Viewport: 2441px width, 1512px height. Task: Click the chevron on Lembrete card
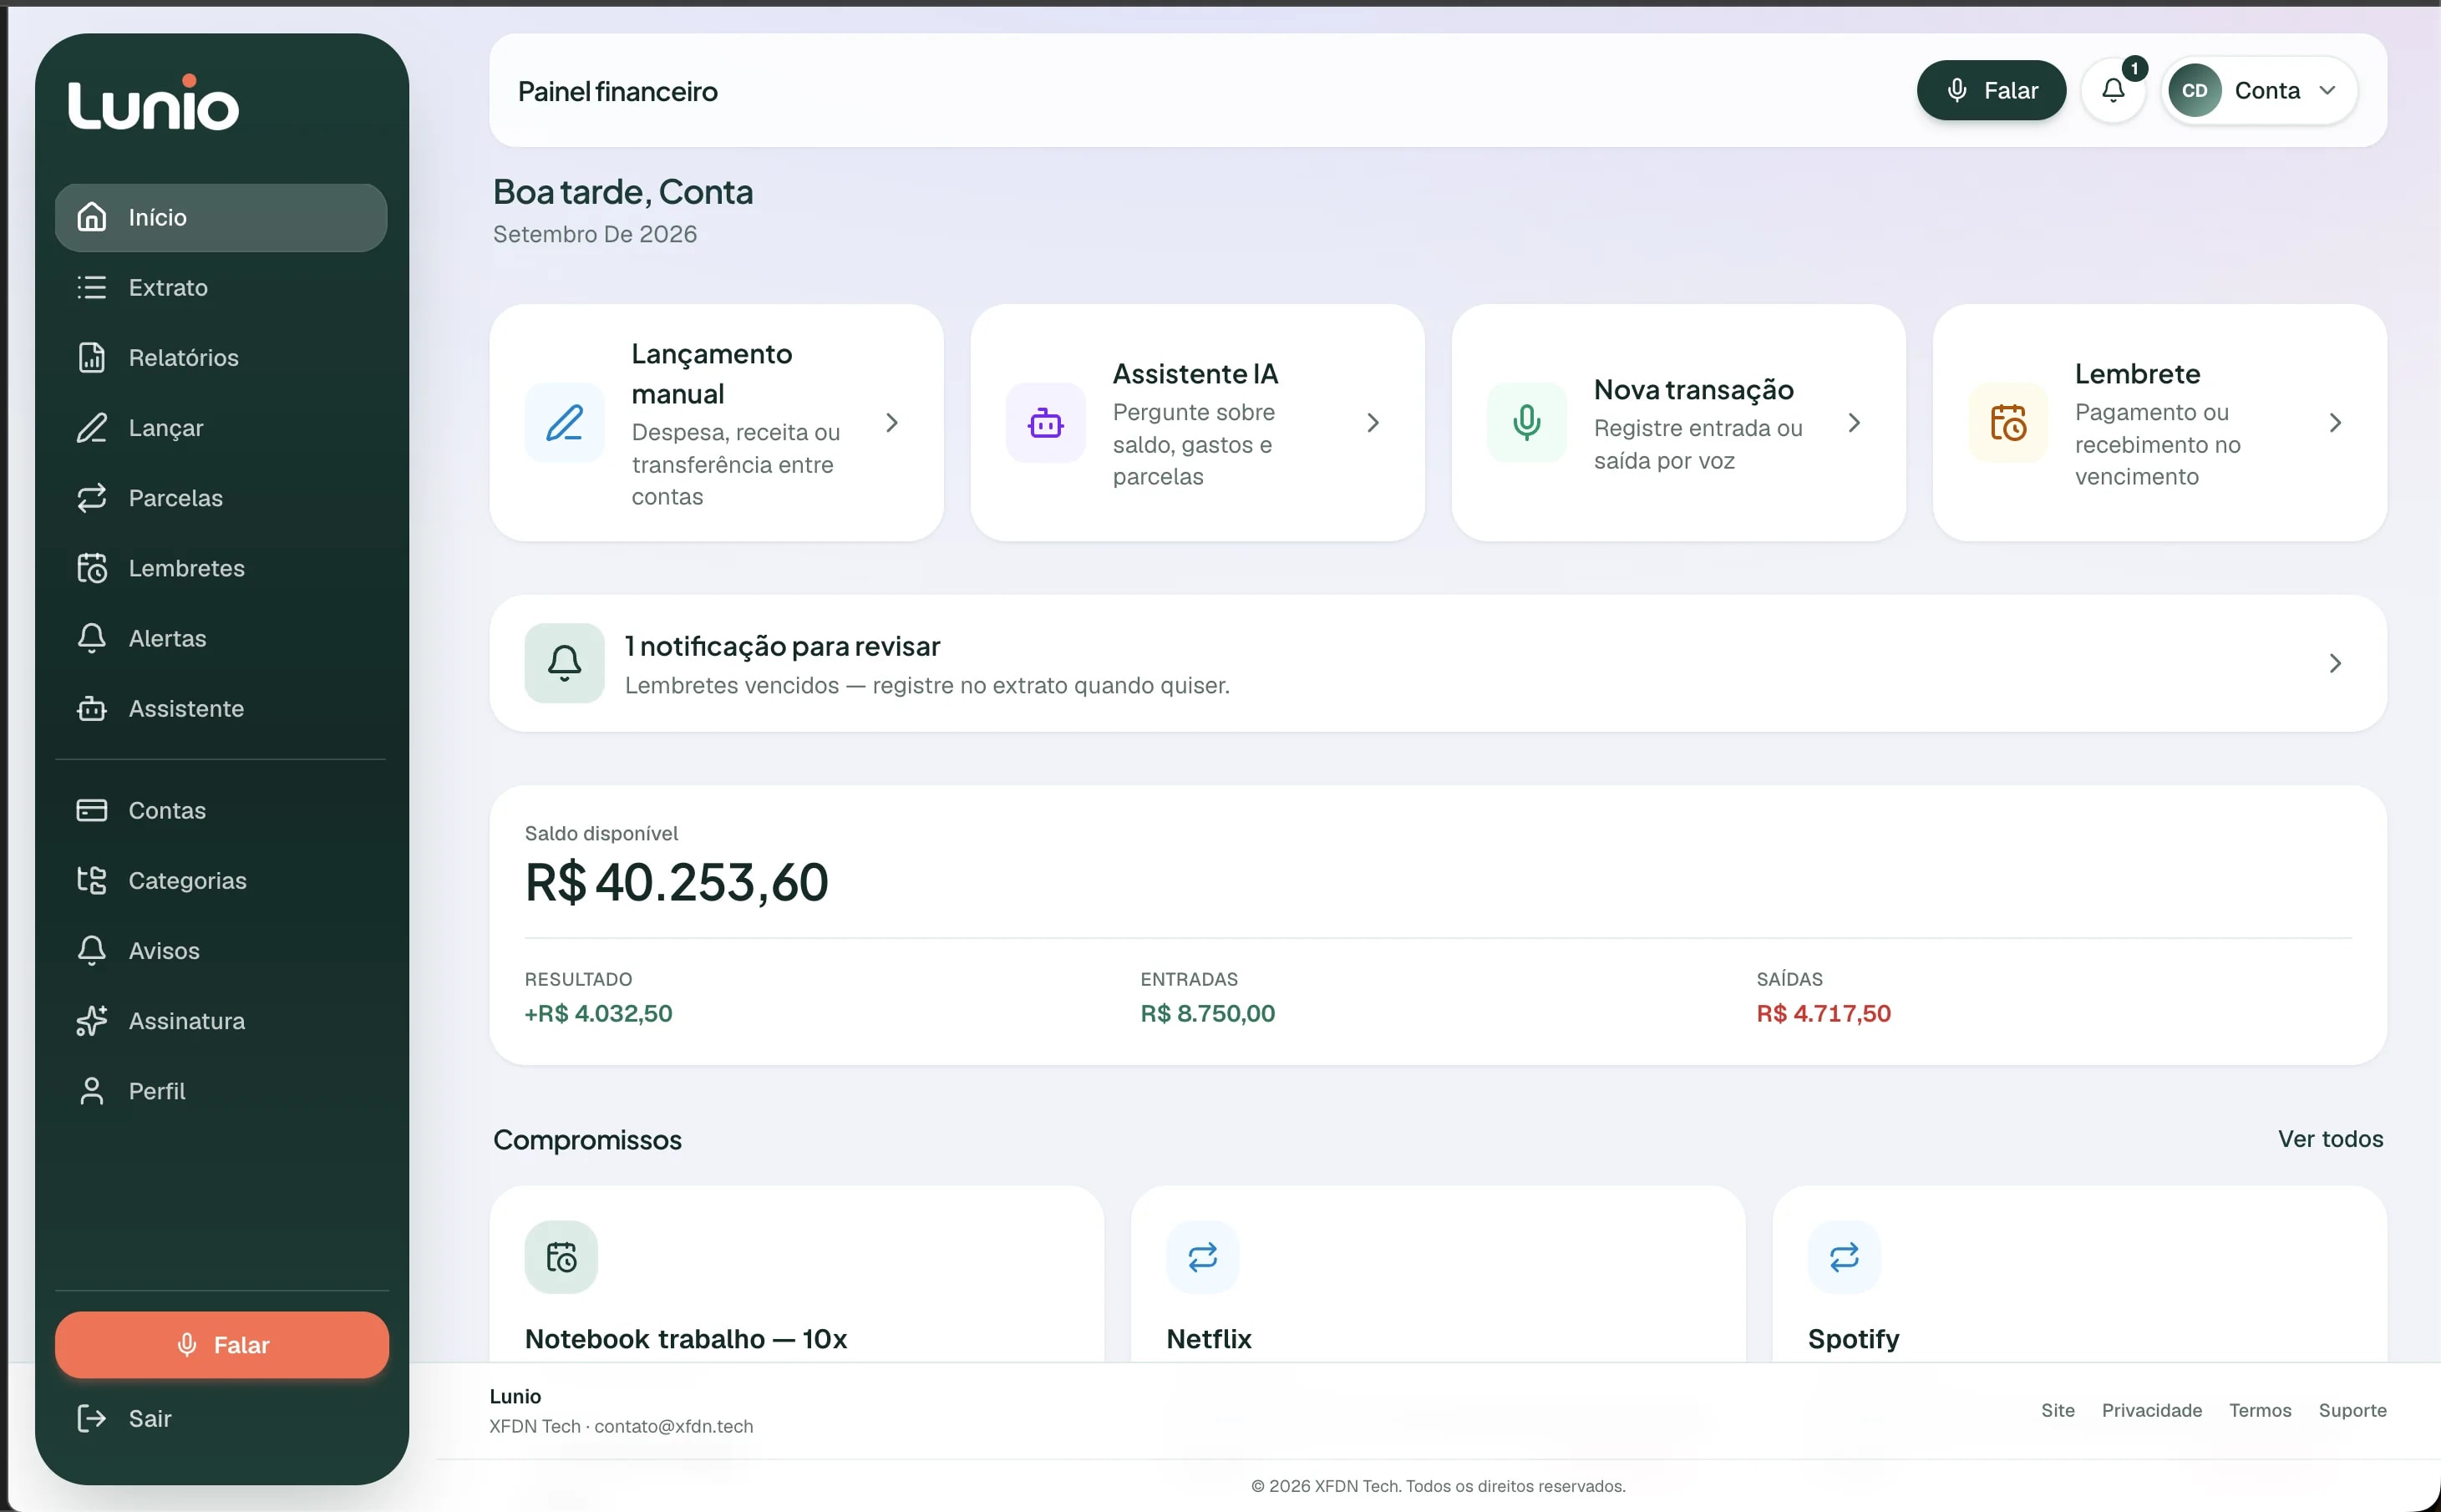coord(2335,423)
